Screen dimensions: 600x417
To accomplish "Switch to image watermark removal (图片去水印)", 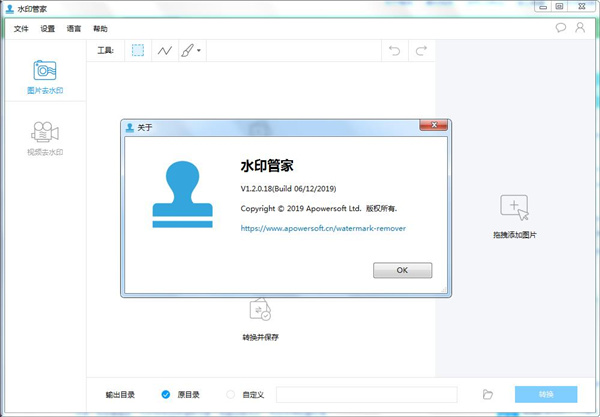I will [44, 77].
